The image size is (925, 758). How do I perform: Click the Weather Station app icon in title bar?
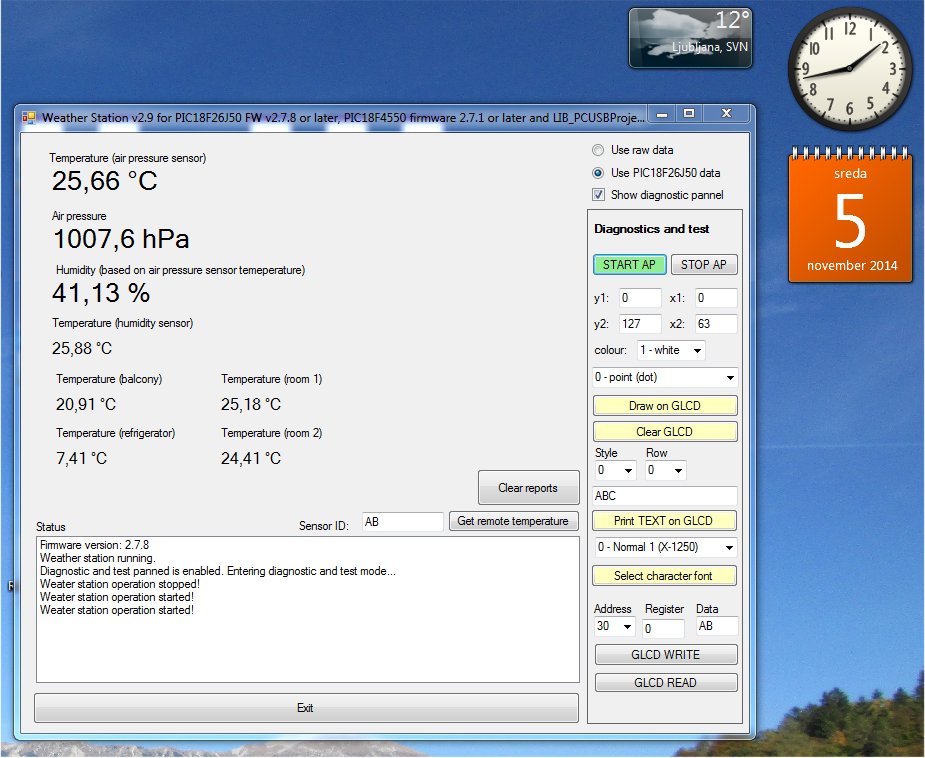pos(29,116)
